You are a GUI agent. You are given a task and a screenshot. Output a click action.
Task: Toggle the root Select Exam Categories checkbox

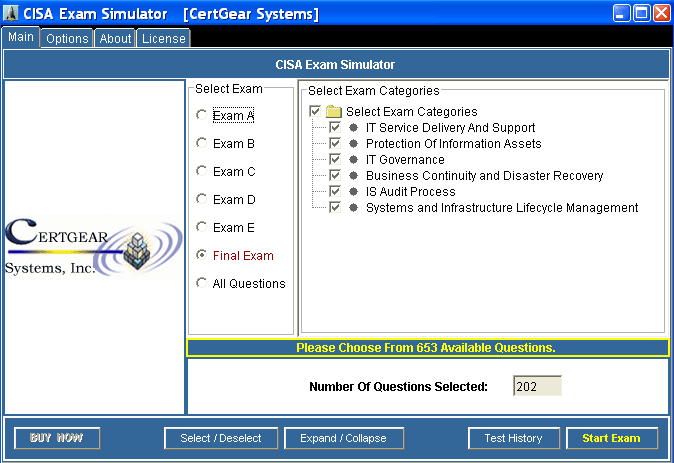point(315,111)
